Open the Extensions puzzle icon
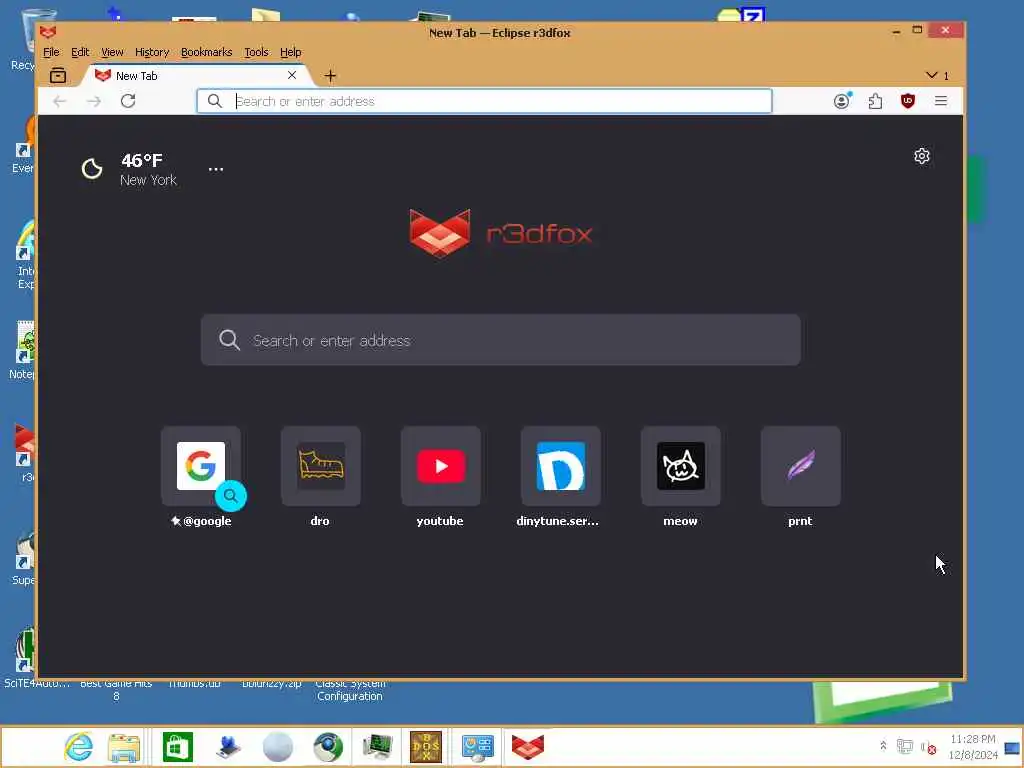1024x768 pixels. click(875, 101)
